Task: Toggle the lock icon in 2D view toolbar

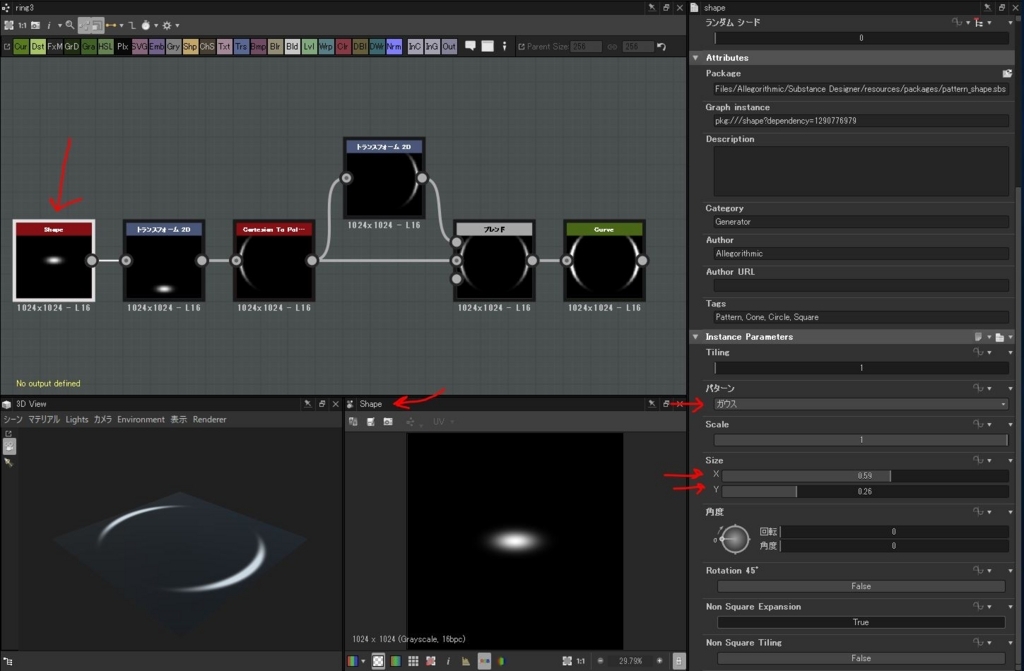Action: pyautogui.click(x=679, y=661)
